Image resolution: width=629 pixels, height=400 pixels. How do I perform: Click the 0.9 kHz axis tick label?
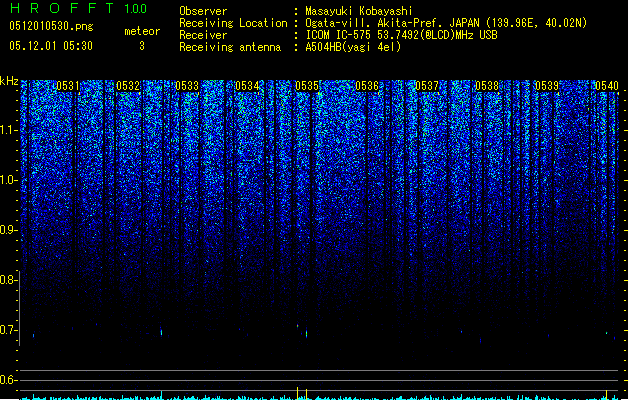coord(8,230)
